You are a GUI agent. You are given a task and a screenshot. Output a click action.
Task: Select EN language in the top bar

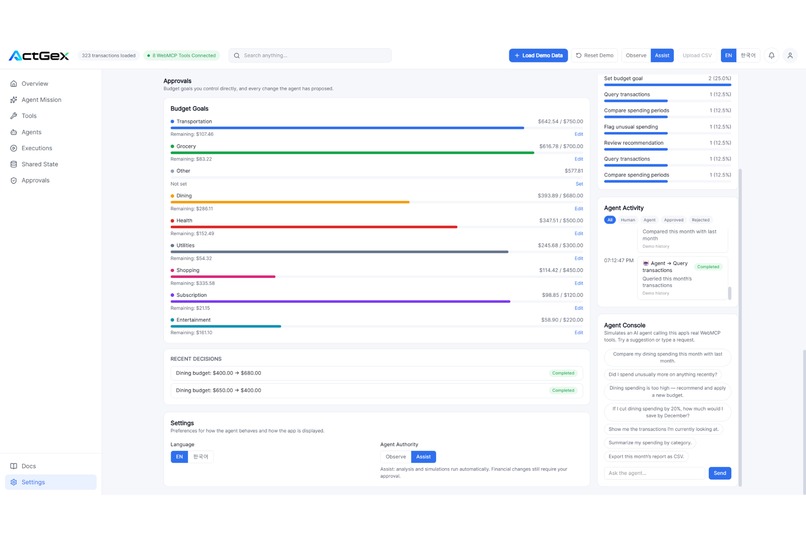tap(728, 55)
